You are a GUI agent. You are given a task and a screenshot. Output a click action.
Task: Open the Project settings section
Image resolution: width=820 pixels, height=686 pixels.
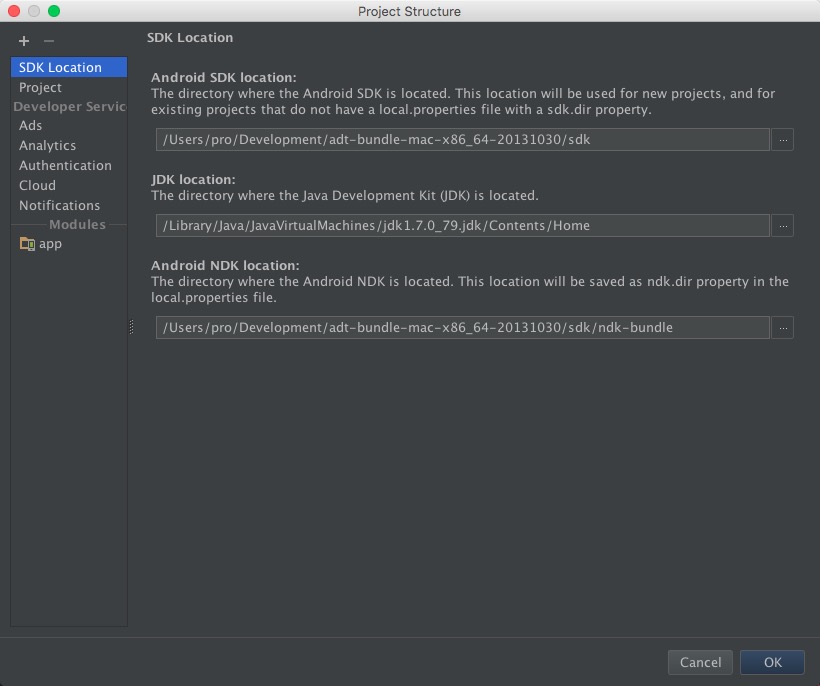coord(40,88)
